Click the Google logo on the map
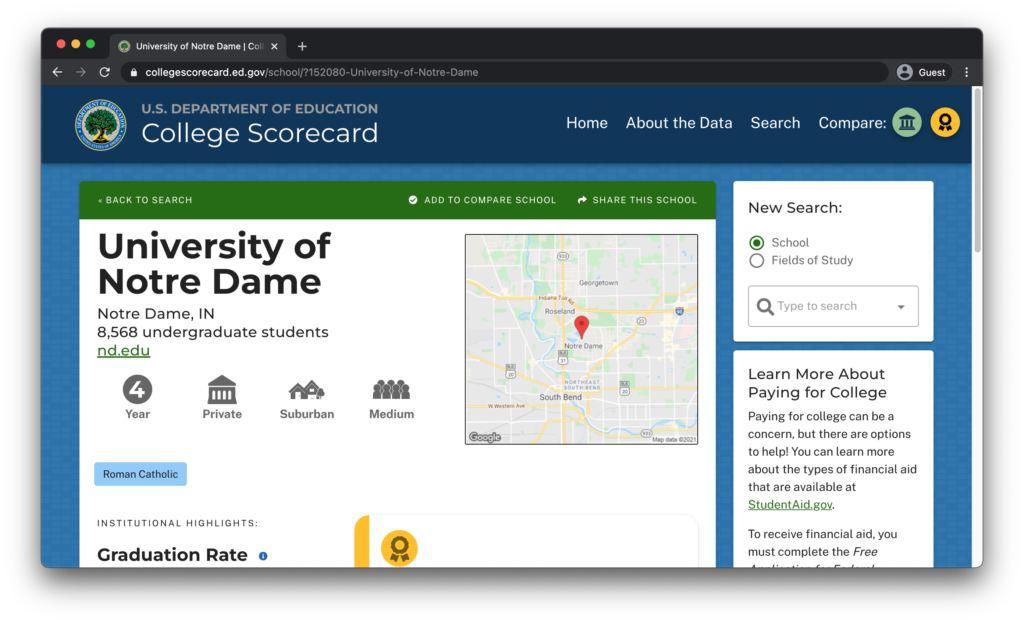The width and height of the screenshot is (1024, 622). [485, 437]
